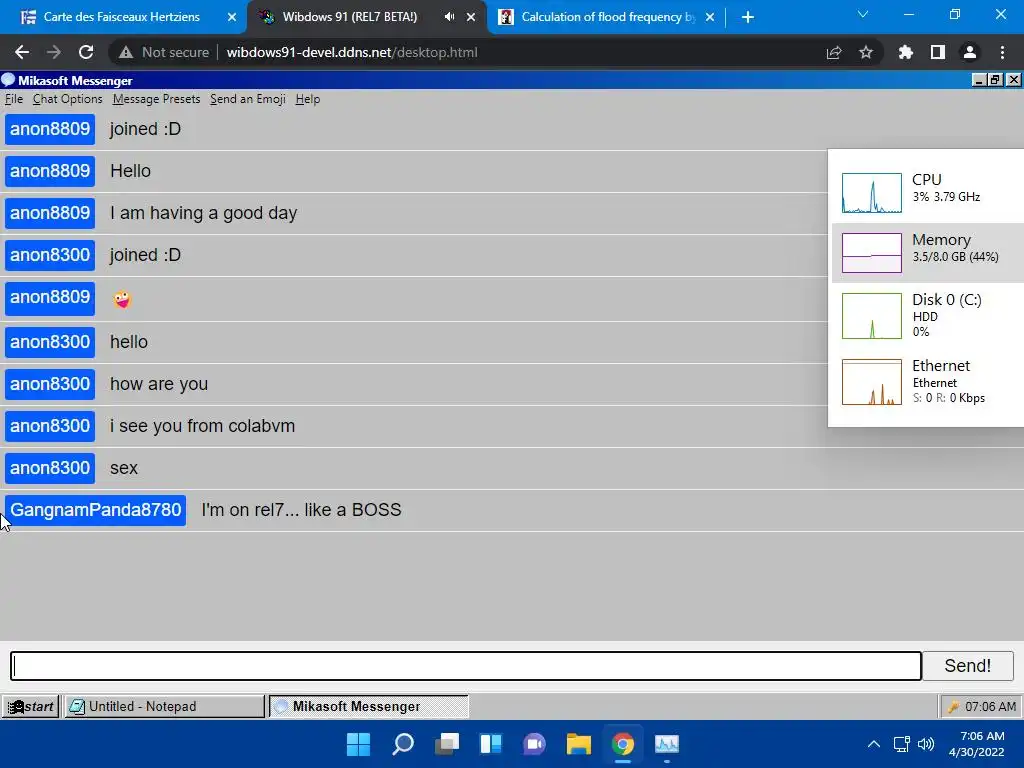Image resolution: width=1024 pixels, height=768 pixels.
Task: Select Mikasoft Messenger taskbar button
Action: point(369,706)
